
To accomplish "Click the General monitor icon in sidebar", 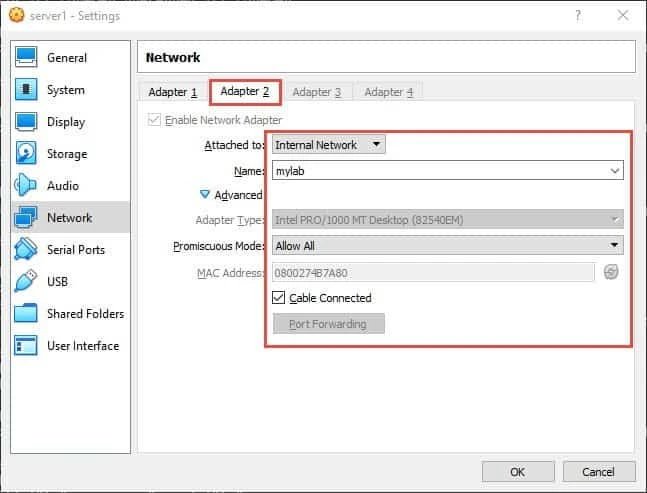I will click(26, 57).
